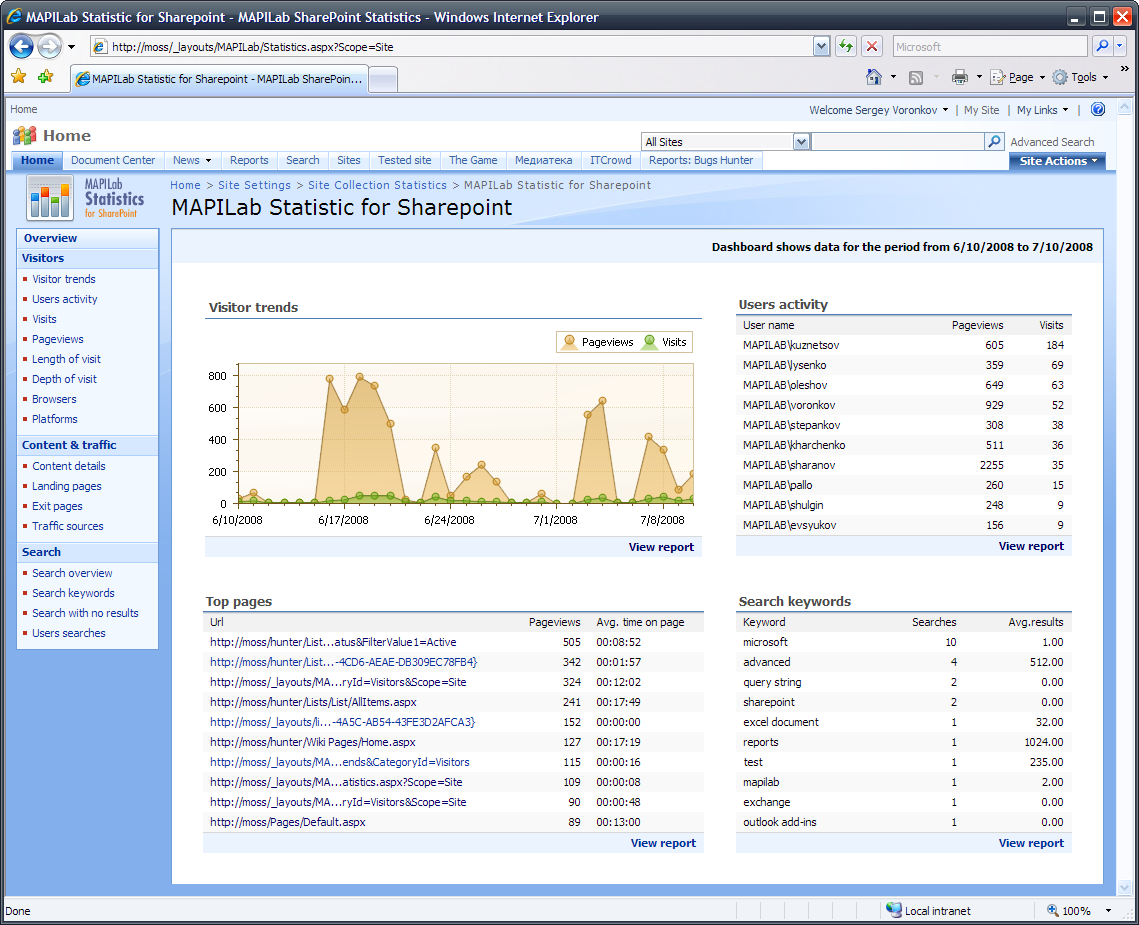Open the Users activity sidebar link
Screen dimensions: 1139x925
point(65,299)
